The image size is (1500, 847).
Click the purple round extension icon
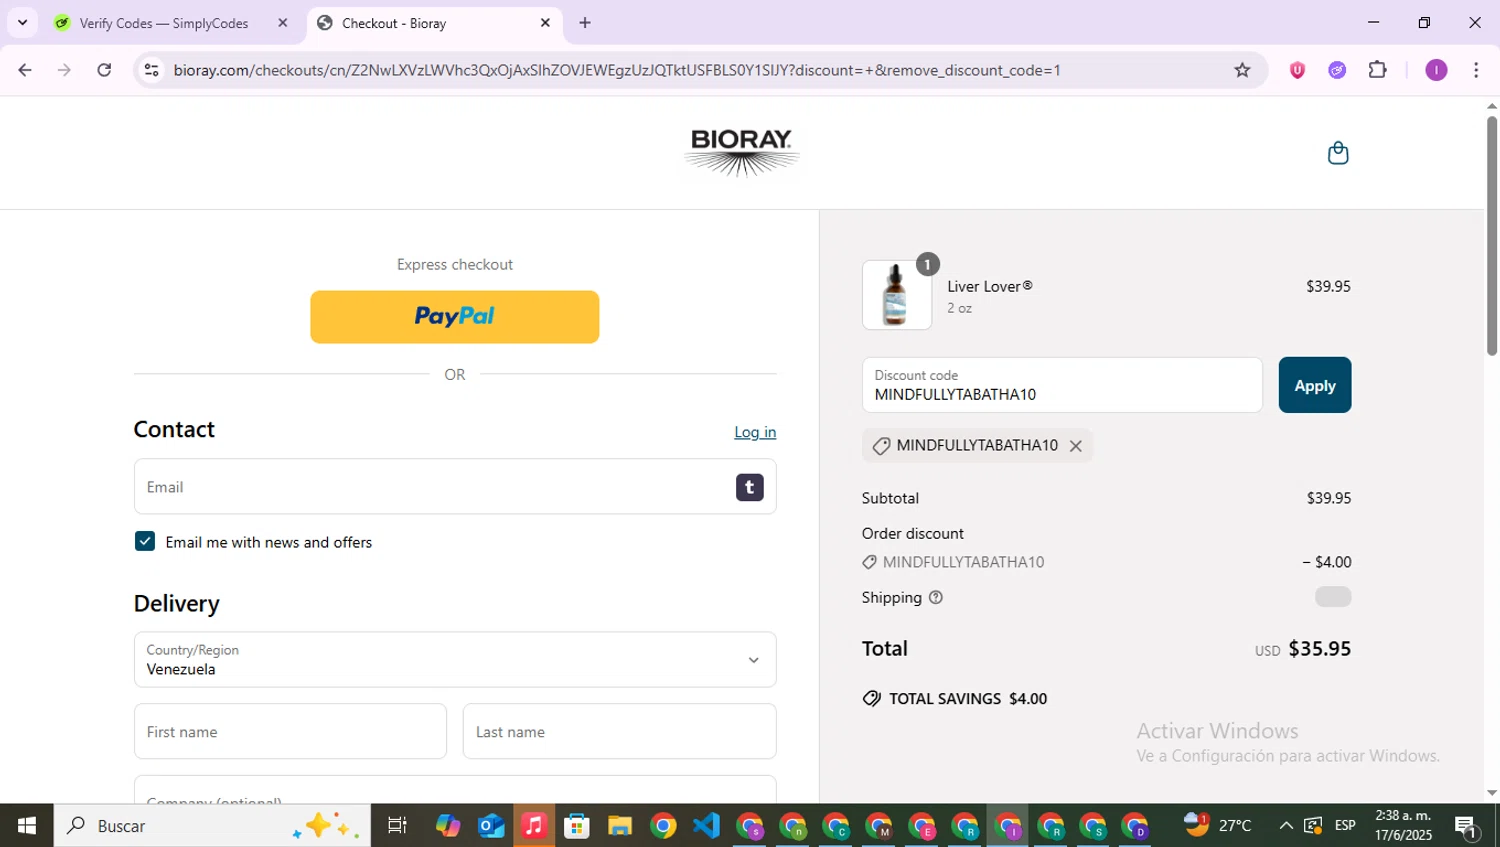[x=1337, y=70]
